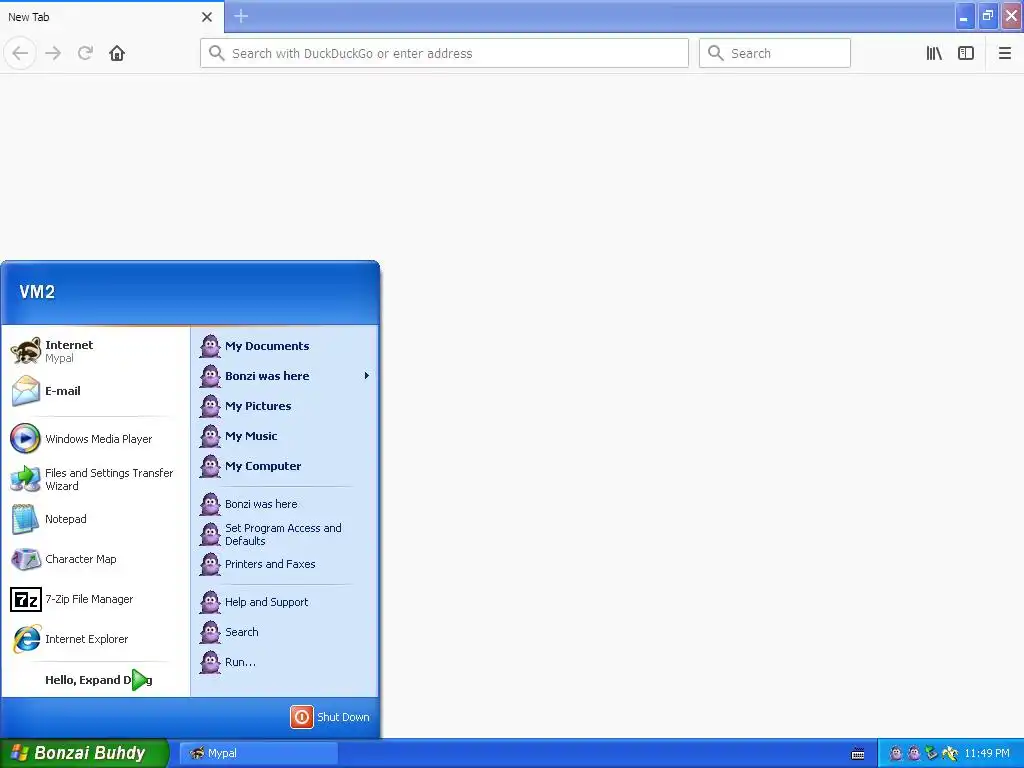Click the green network tray icon
Screen dimensions: 1024x768
pyautogui.click(x=932, y=753)
